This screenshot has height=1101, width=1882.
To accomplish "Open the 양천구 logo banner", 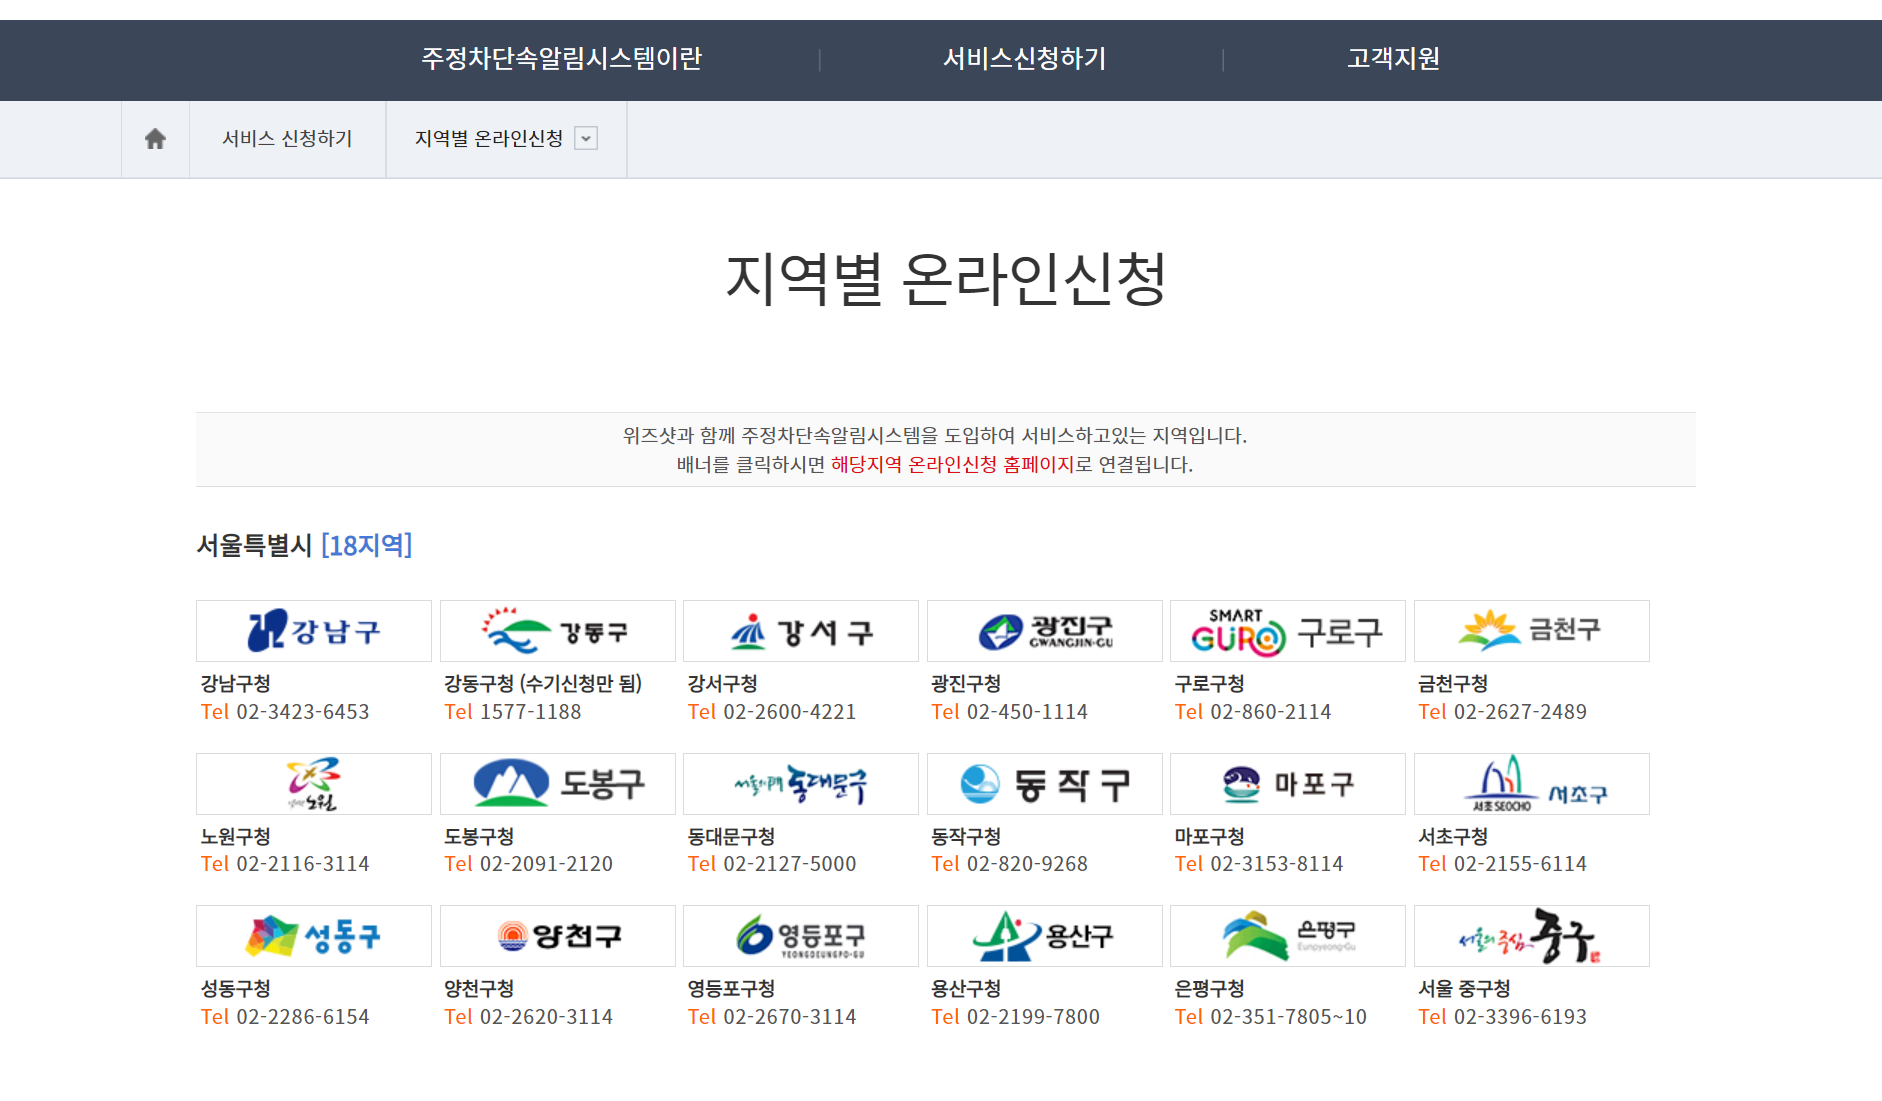I will point(558,936).
